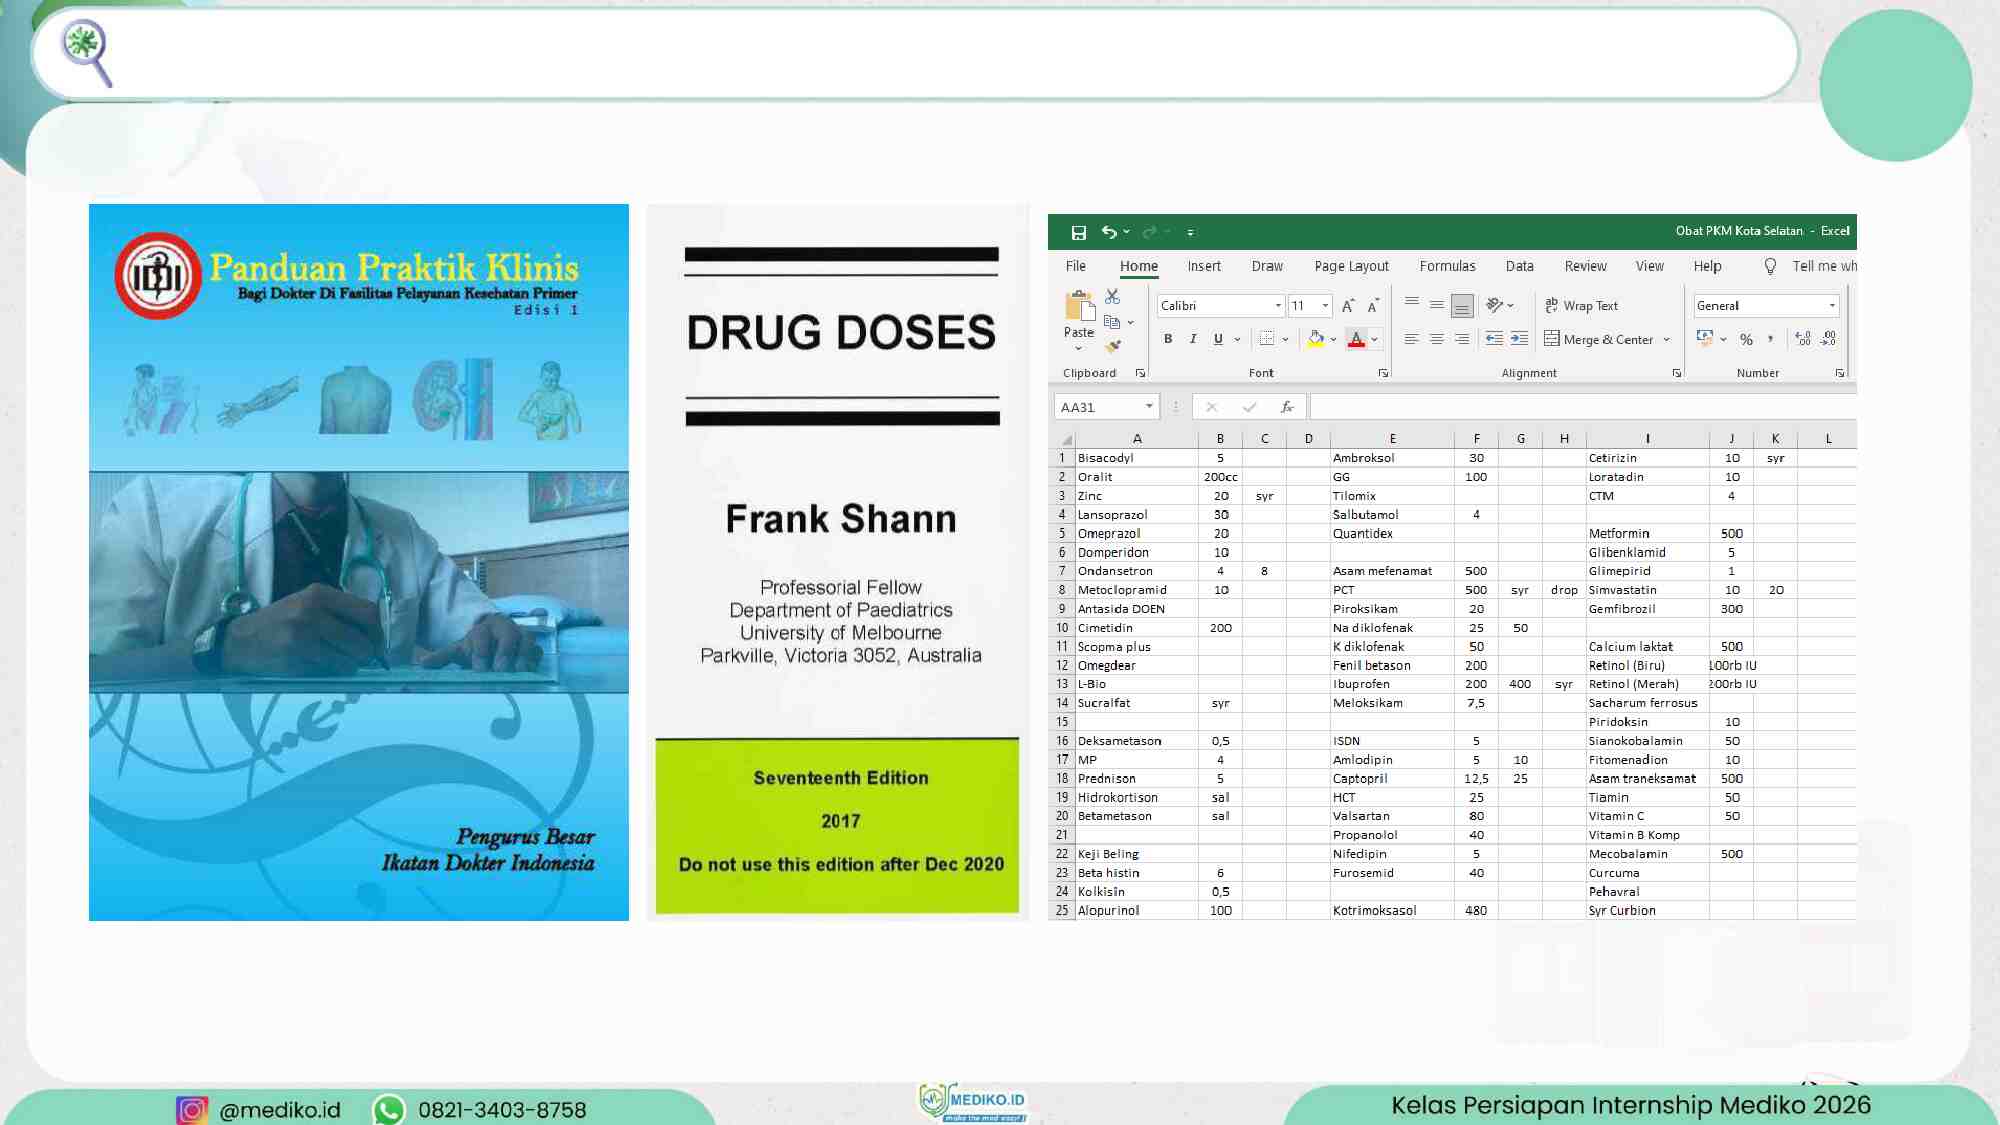Click Increase Decimal icon

(1803, 339)
